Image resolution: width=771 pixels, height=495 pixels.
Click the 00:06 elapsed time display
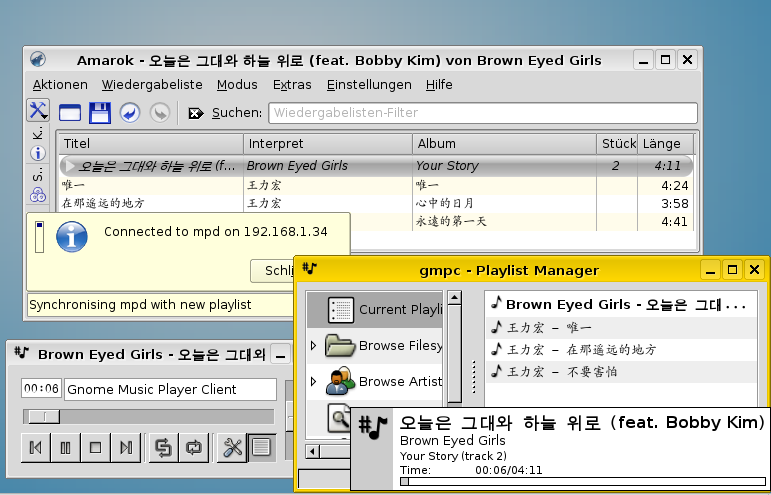(41, 388)
